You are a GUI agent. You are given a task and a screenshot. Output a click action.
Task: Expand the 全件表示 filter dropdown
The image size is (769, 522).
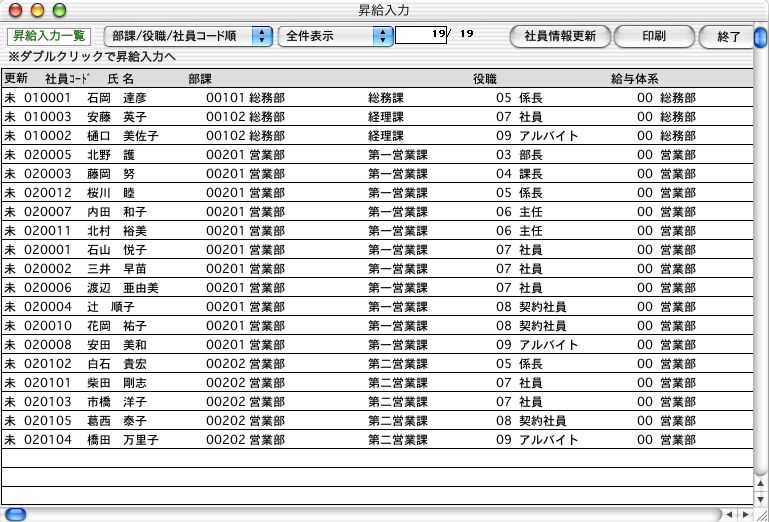pyautogui.click(x=335, y=36)
